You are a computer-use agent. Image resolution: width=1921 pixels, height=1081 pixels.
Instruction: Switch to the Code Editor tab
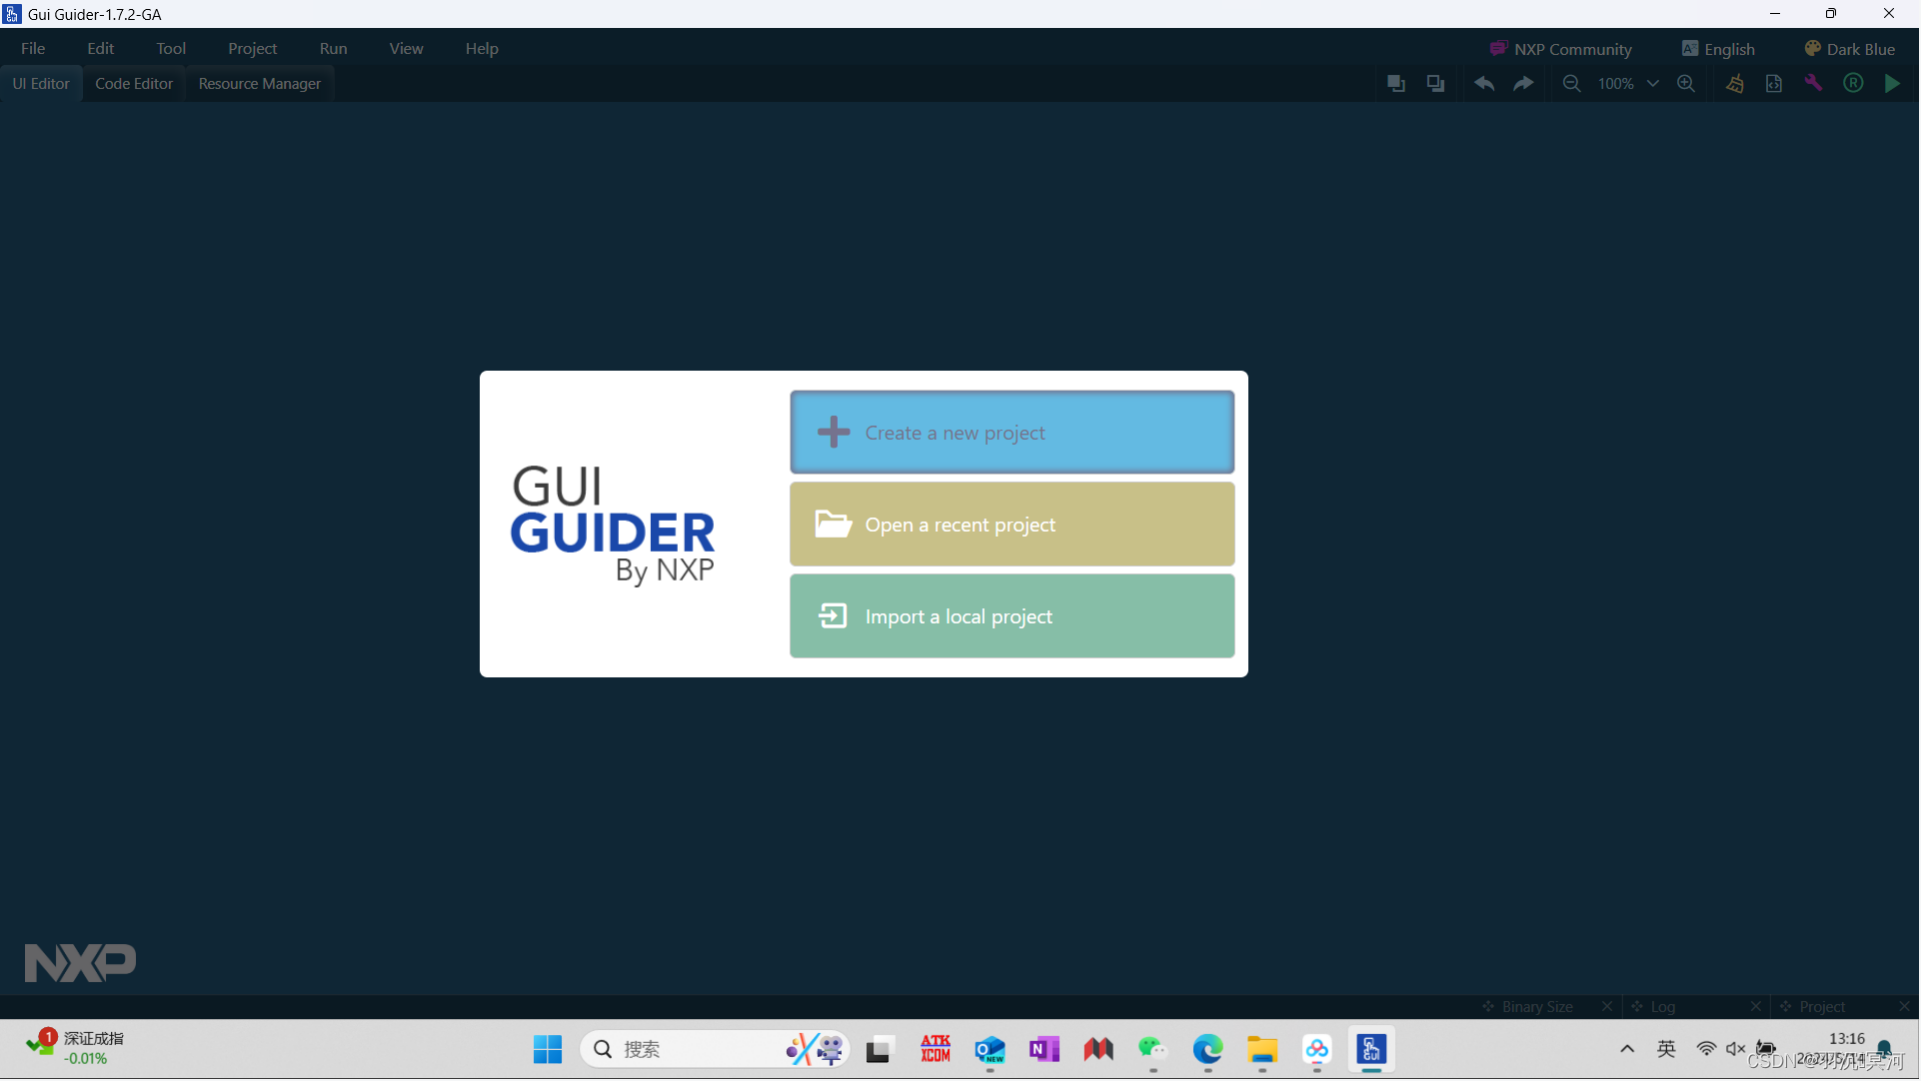(x=133, y=83)
